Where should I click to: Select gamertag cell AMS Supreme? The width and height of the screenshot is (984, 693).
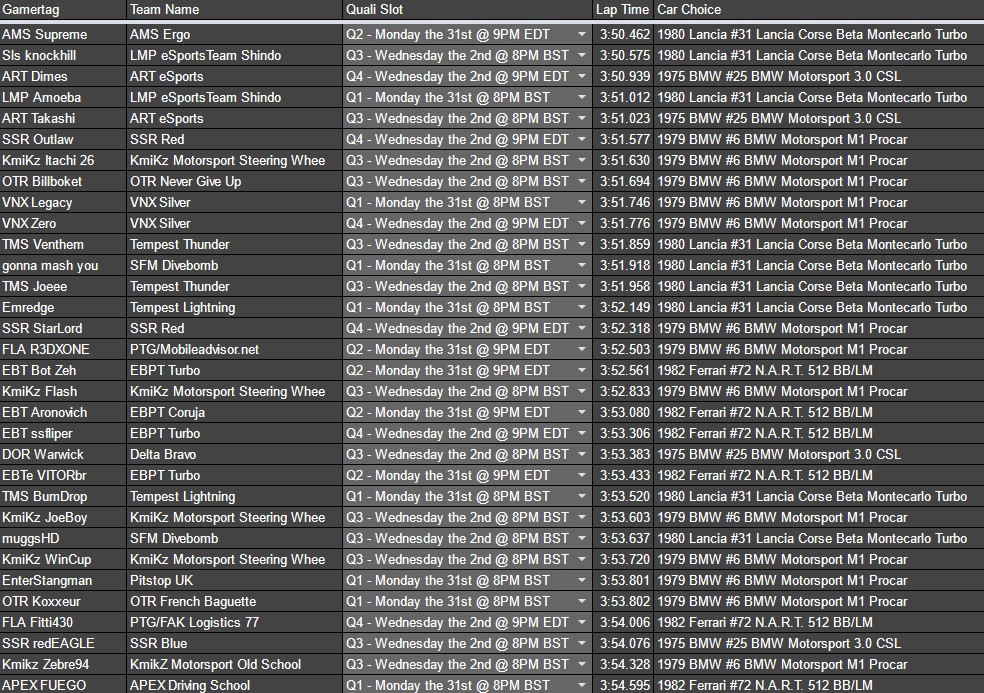(x=63, y=35)
